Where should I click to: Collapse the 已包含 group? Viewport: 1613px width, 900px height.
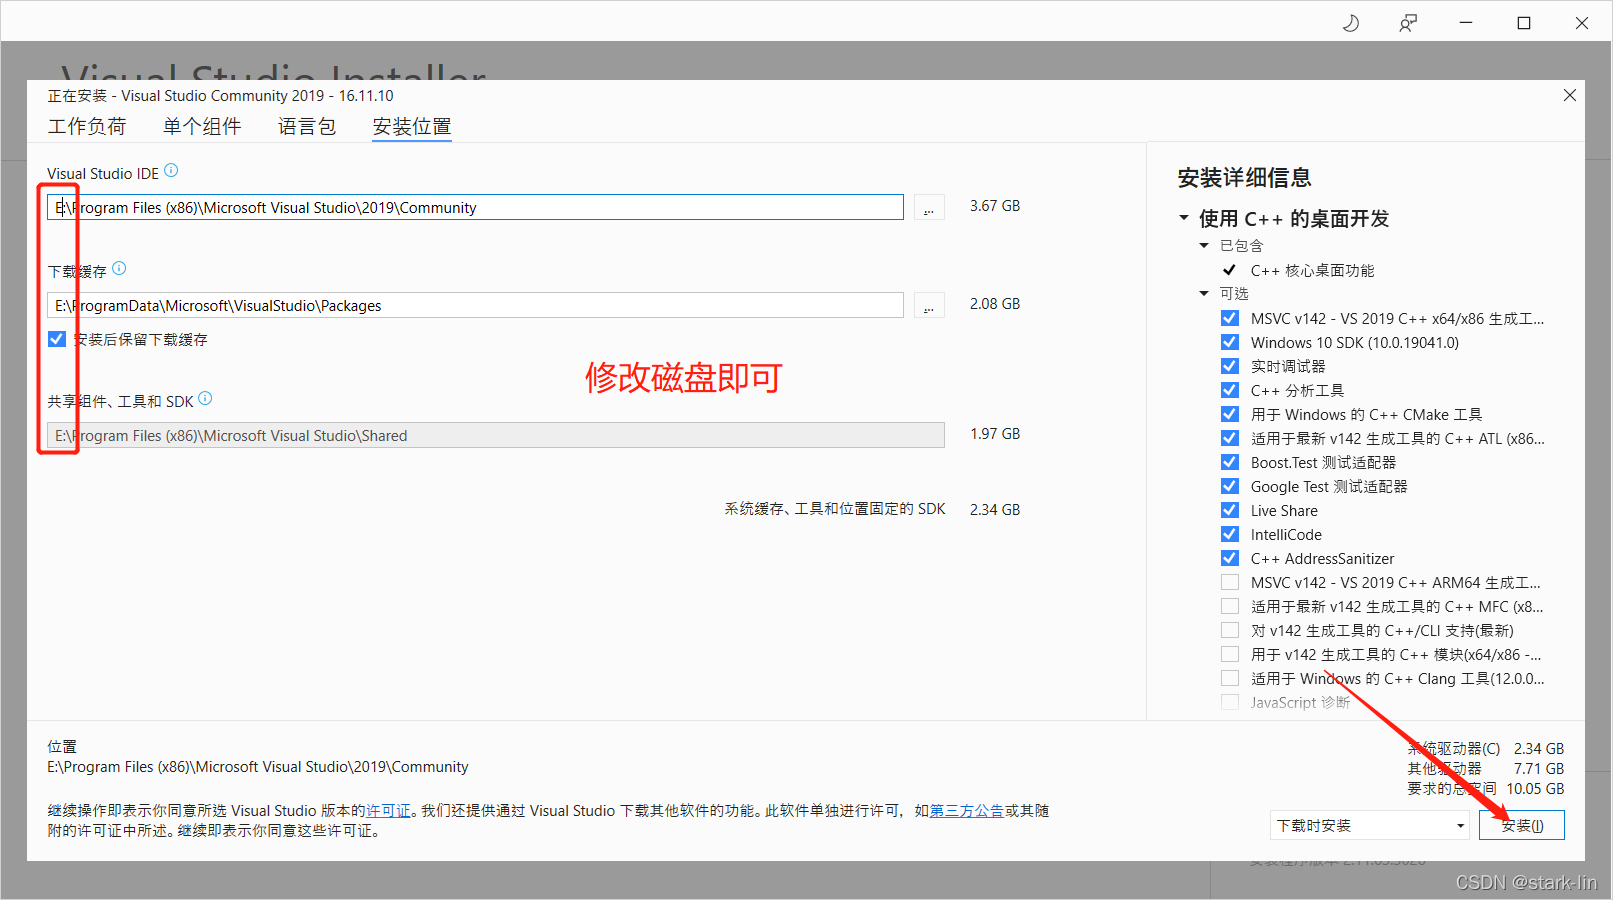pos(1204,245)
